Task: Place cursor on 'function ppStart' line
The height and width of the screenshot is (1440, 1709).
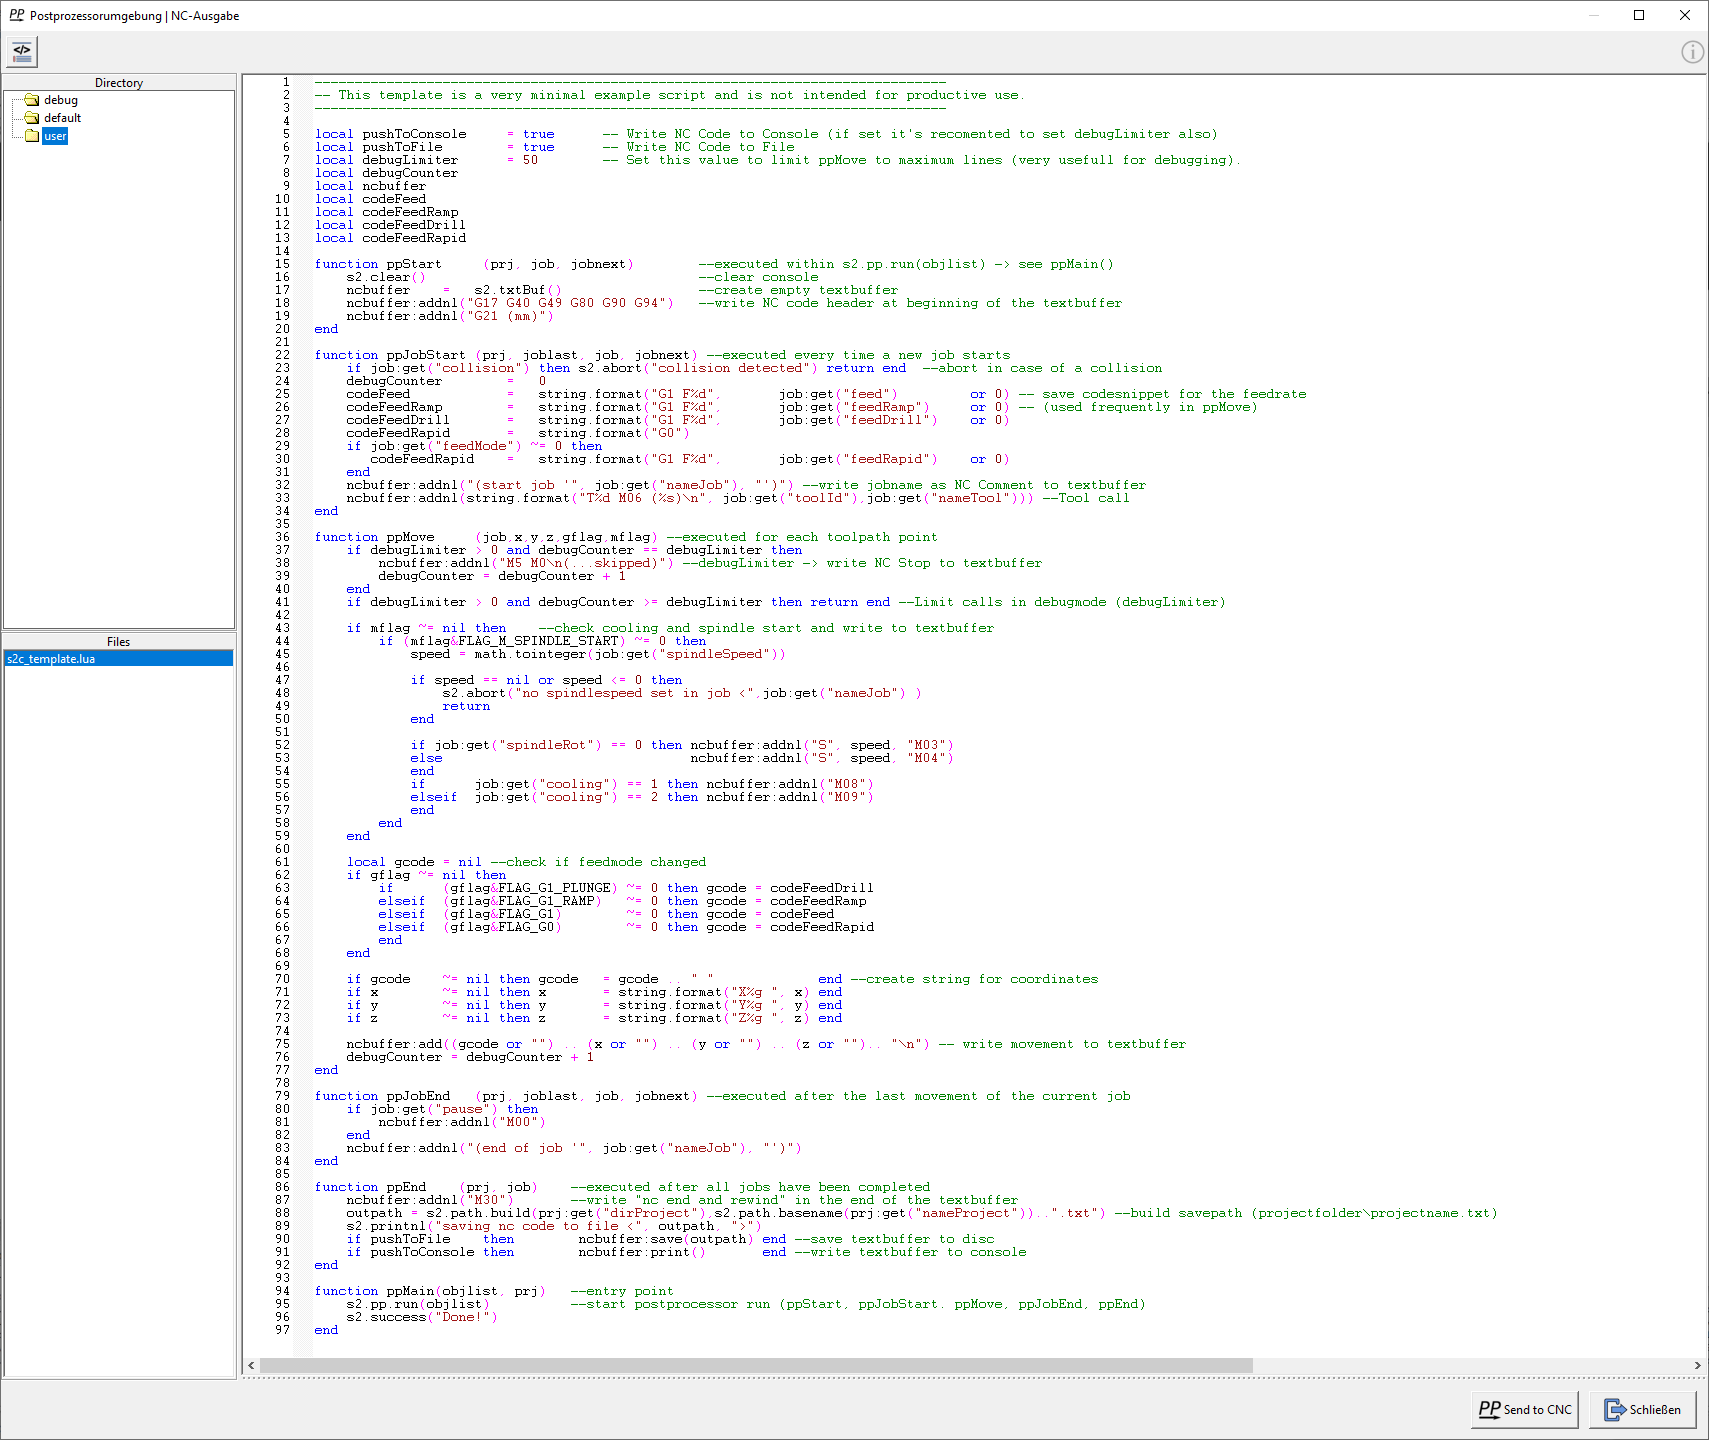Action: click(714, 264)
